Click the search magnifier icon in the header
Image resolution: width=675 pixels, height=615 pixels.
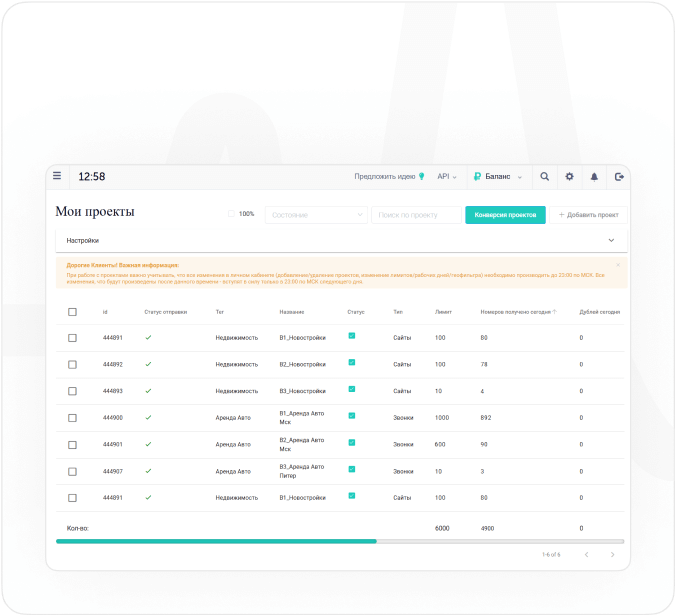click(545, 176)
